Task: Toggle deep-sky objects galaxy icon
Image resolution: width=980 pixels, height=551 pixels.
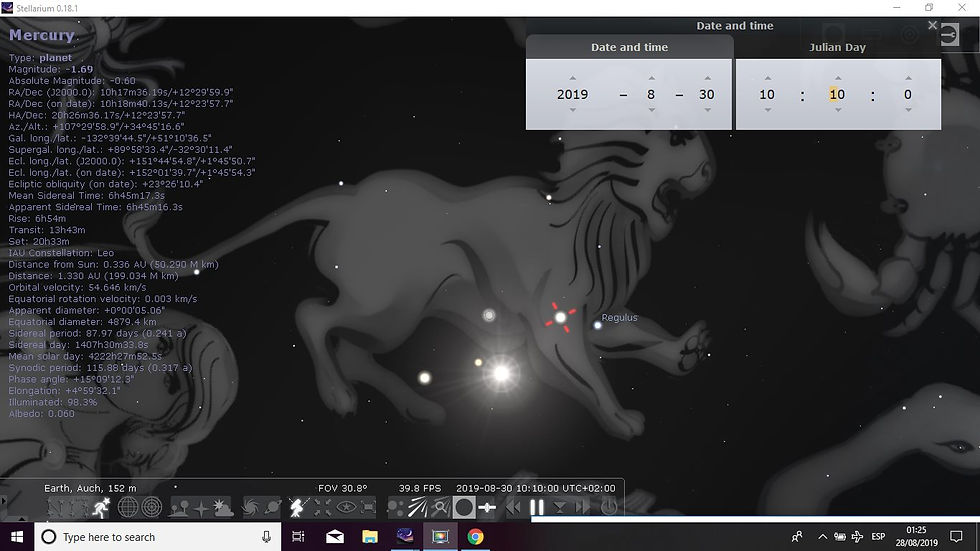Action: coord(249,507)
